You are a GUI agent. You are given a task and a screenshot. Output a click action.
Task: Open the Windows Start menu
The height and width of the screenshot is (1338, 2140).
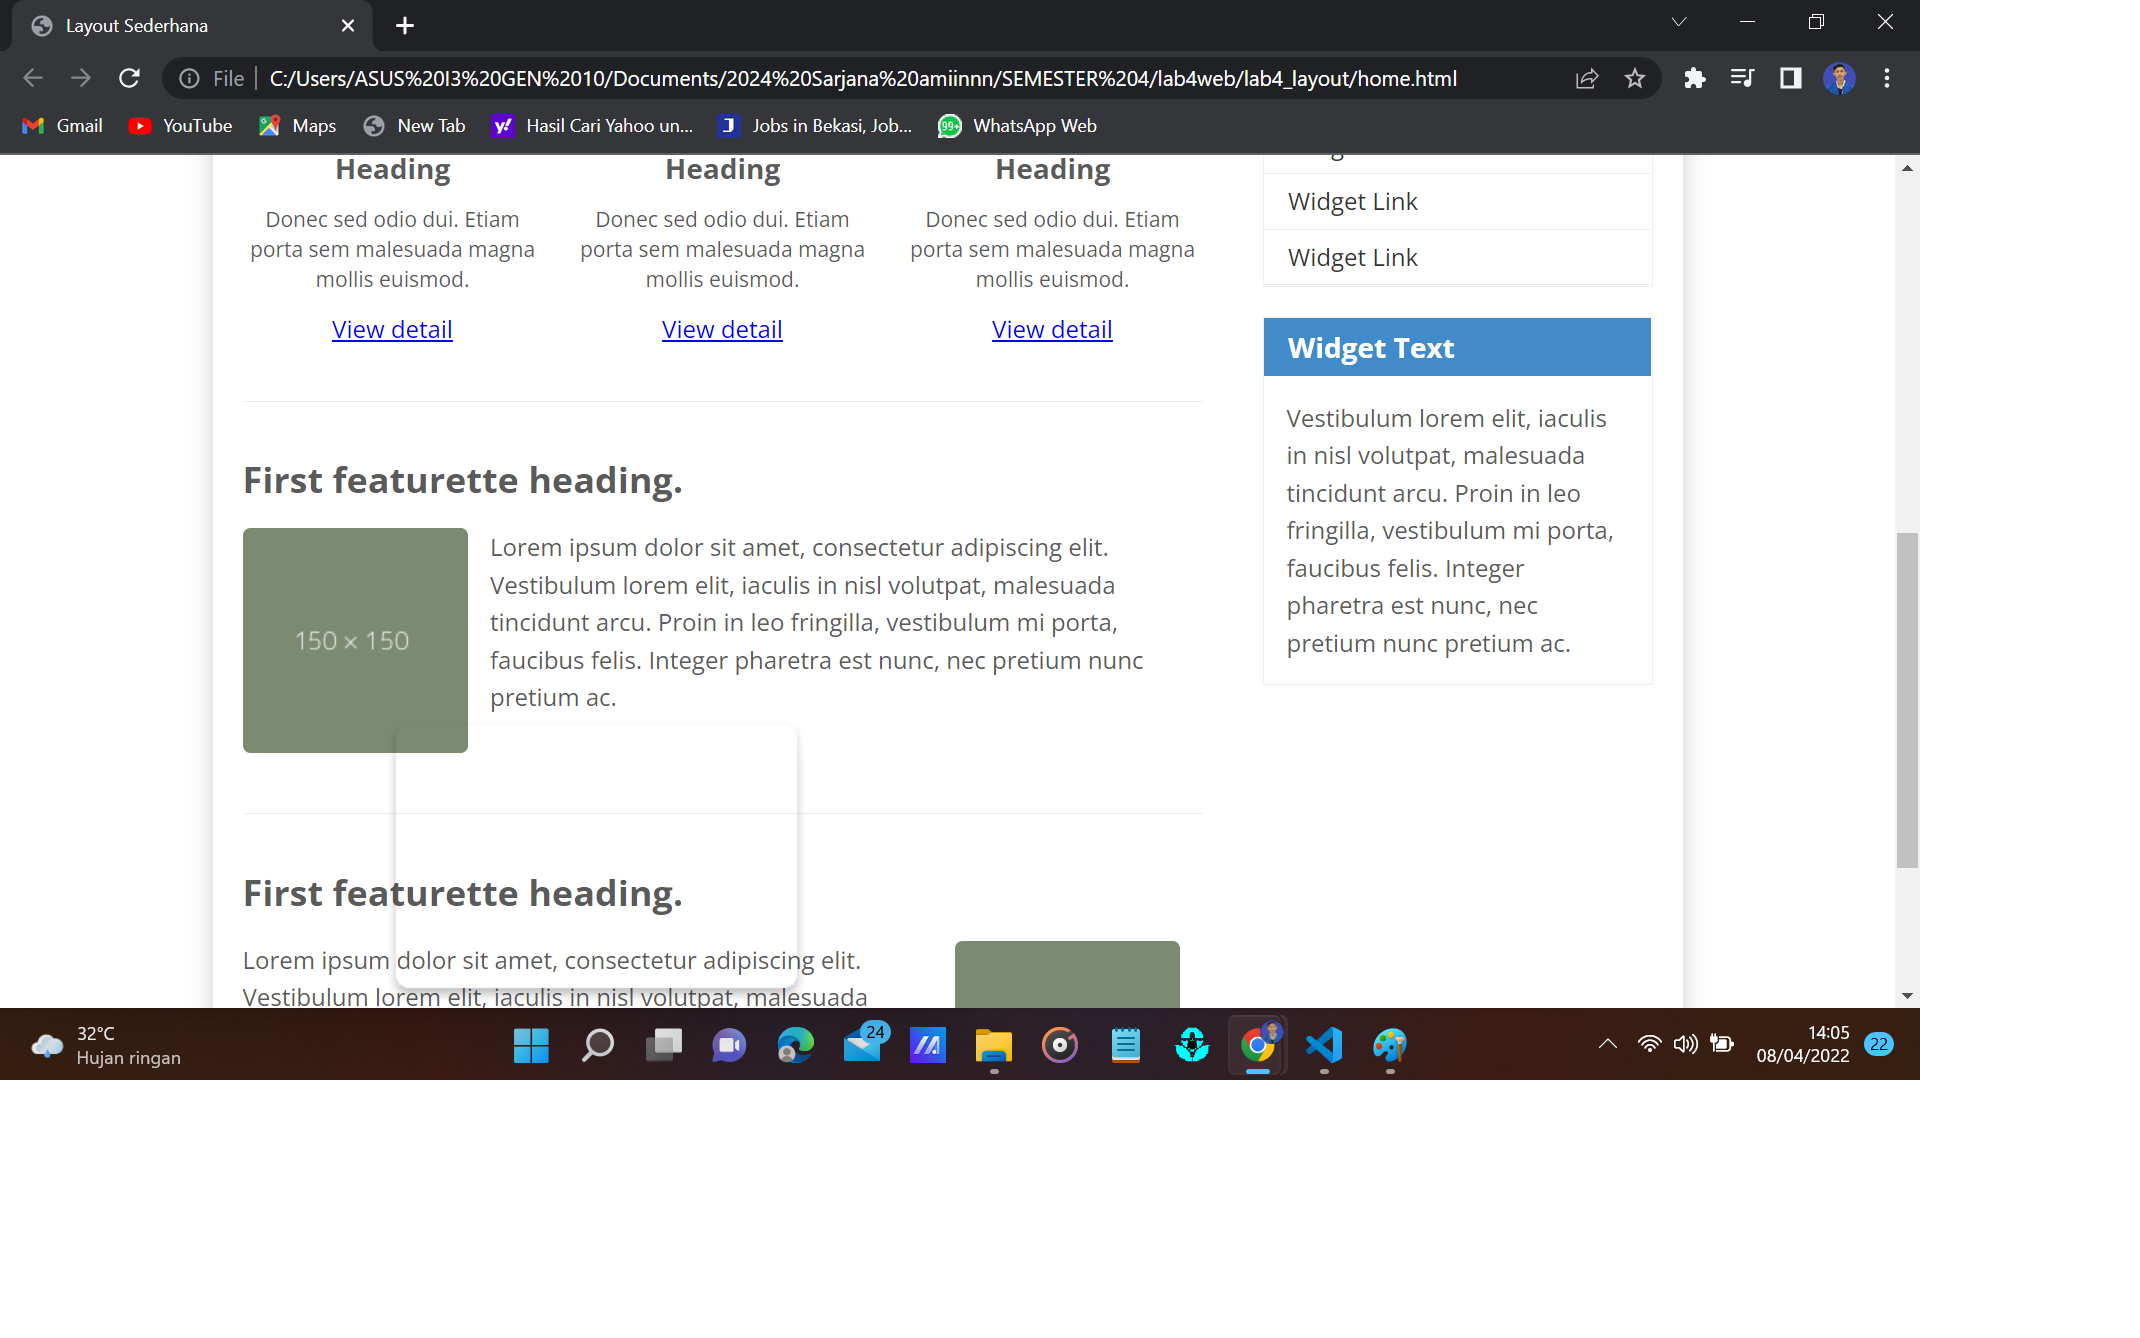531,1045
